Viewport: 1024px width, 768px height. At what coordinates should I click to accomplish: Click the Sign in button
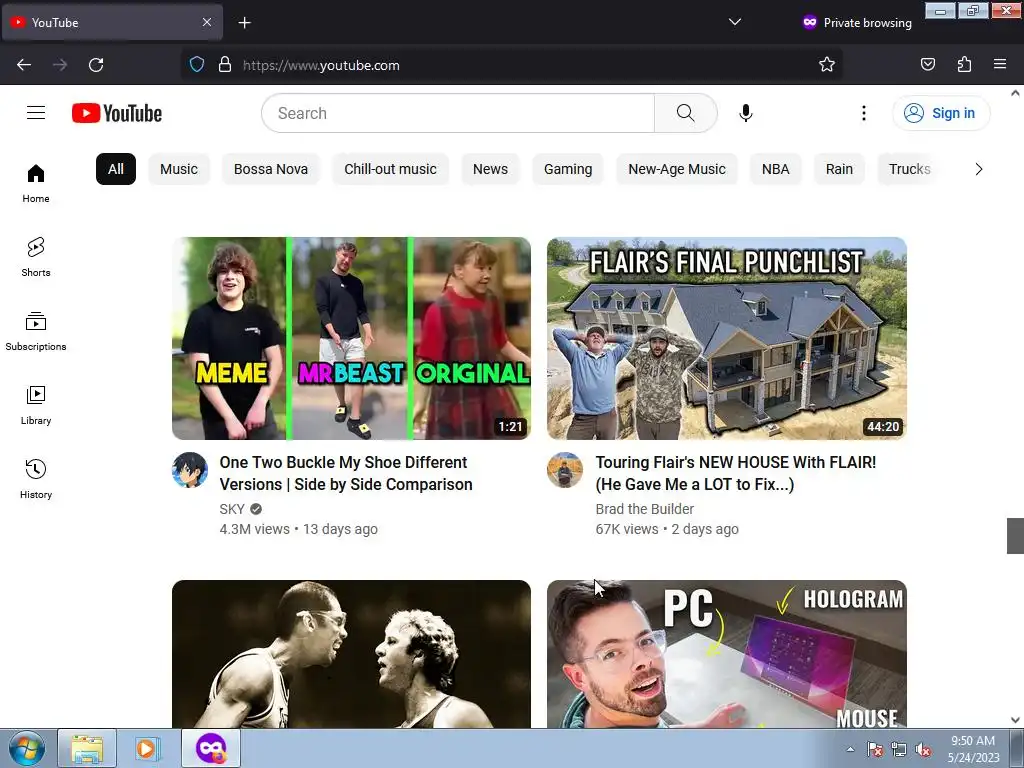[941, 113]
